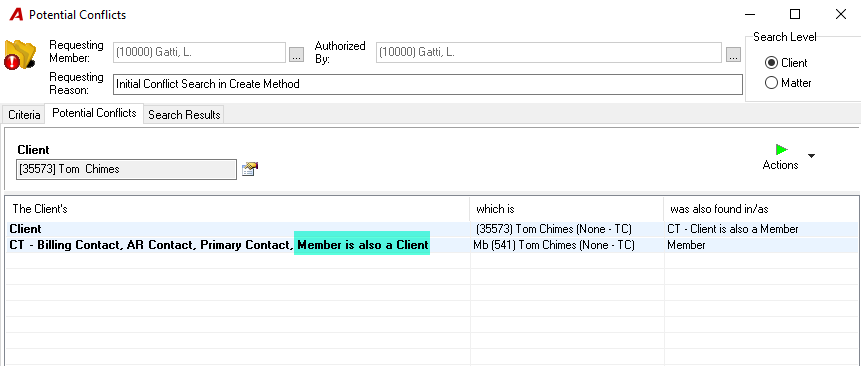Click the highlighted 'Member is also a Client'
The image size is (861, 366).
[x=362, y=245]
